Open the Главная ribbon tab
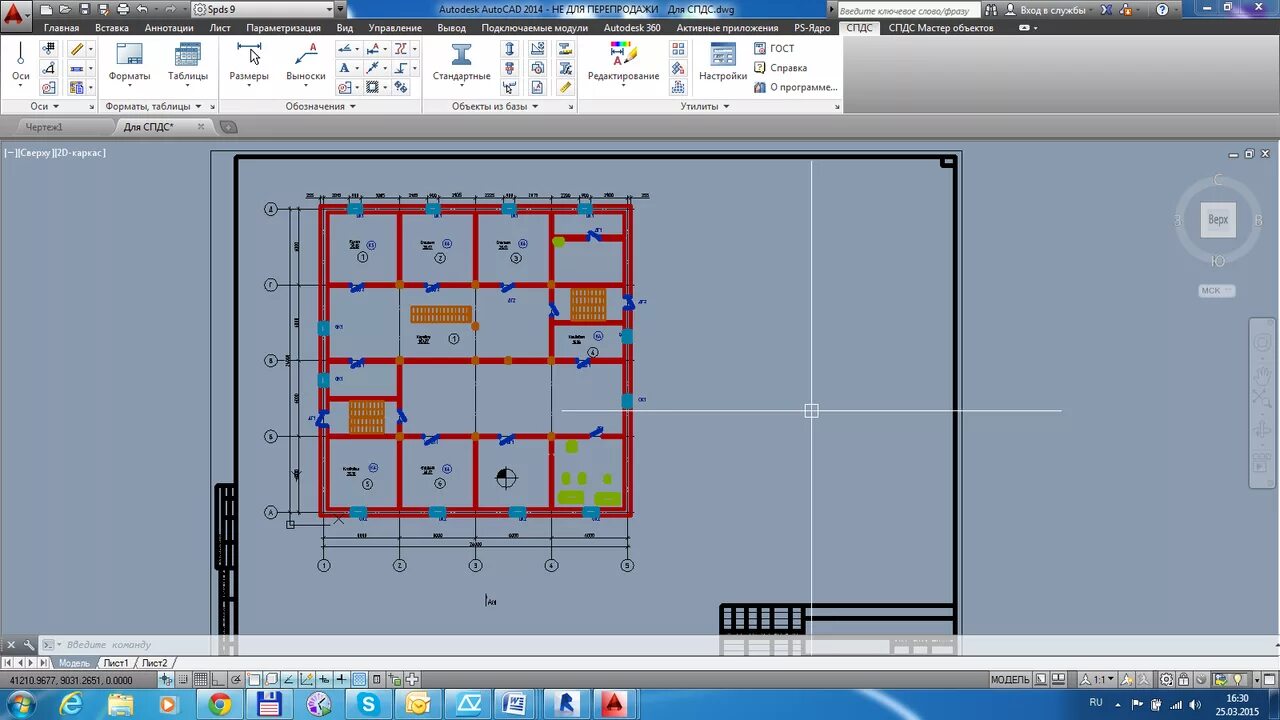 61,28
